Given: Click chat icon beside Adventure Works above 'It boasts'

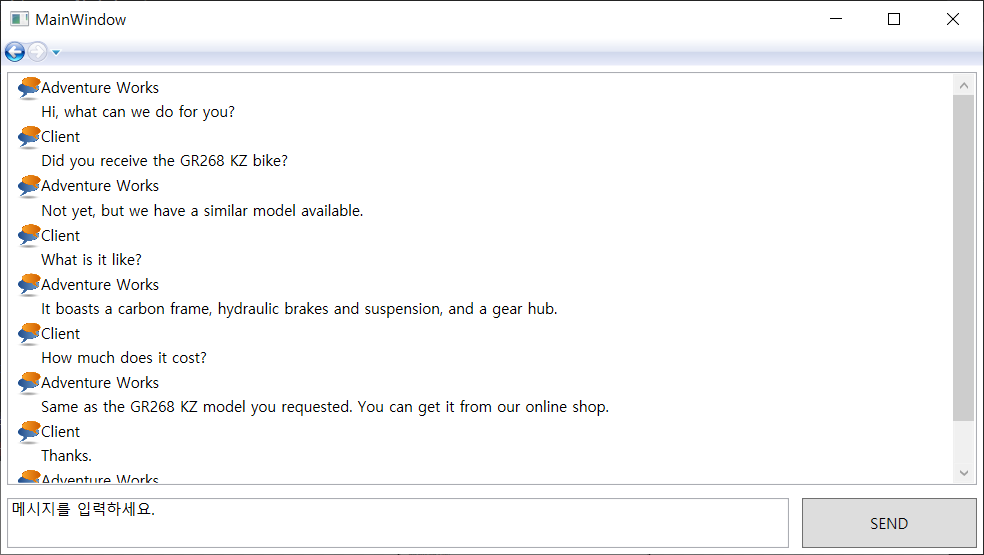Looking at the screenshot, I should tap(29, 284).
